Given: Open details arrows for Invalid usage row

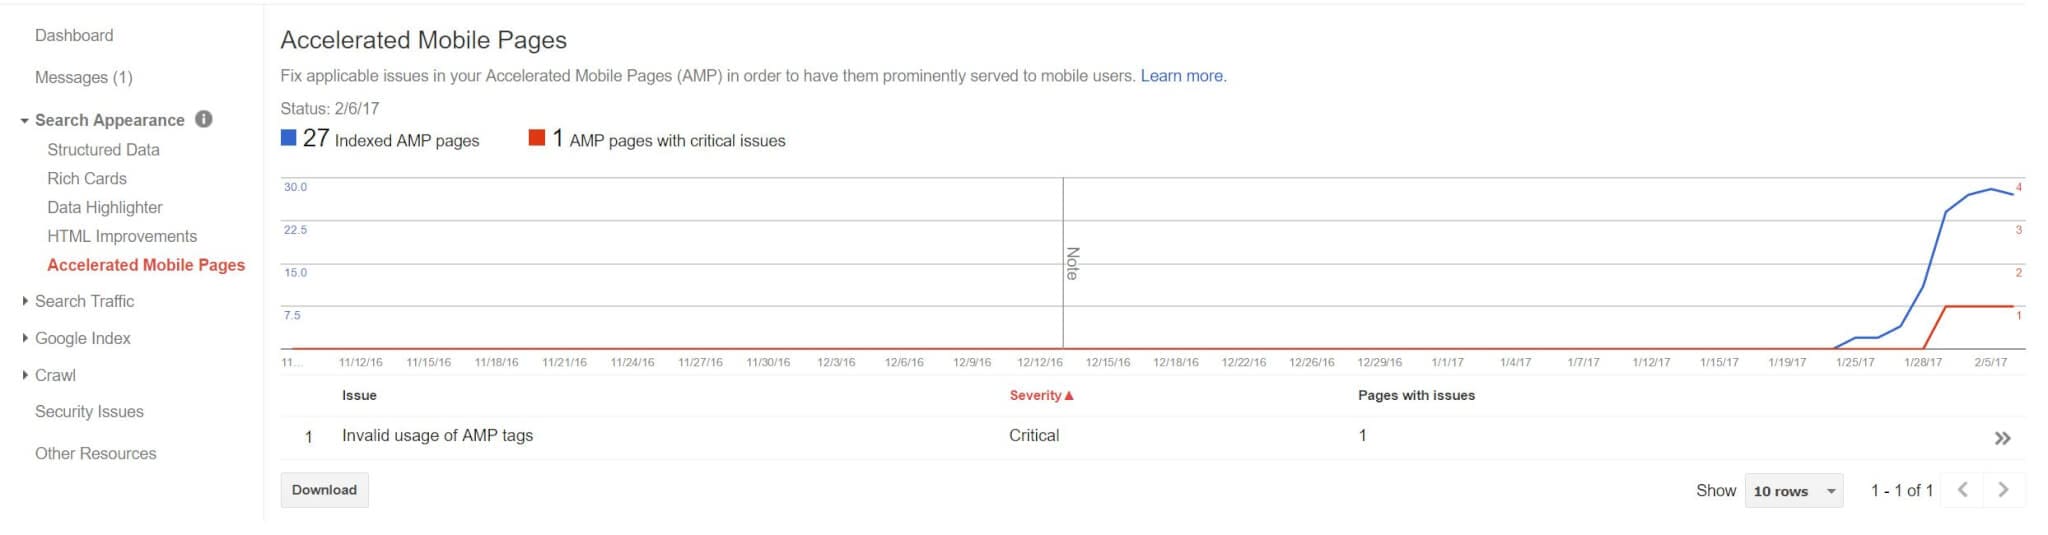Looking at the screenshot, I should (x=2002, y=438).
